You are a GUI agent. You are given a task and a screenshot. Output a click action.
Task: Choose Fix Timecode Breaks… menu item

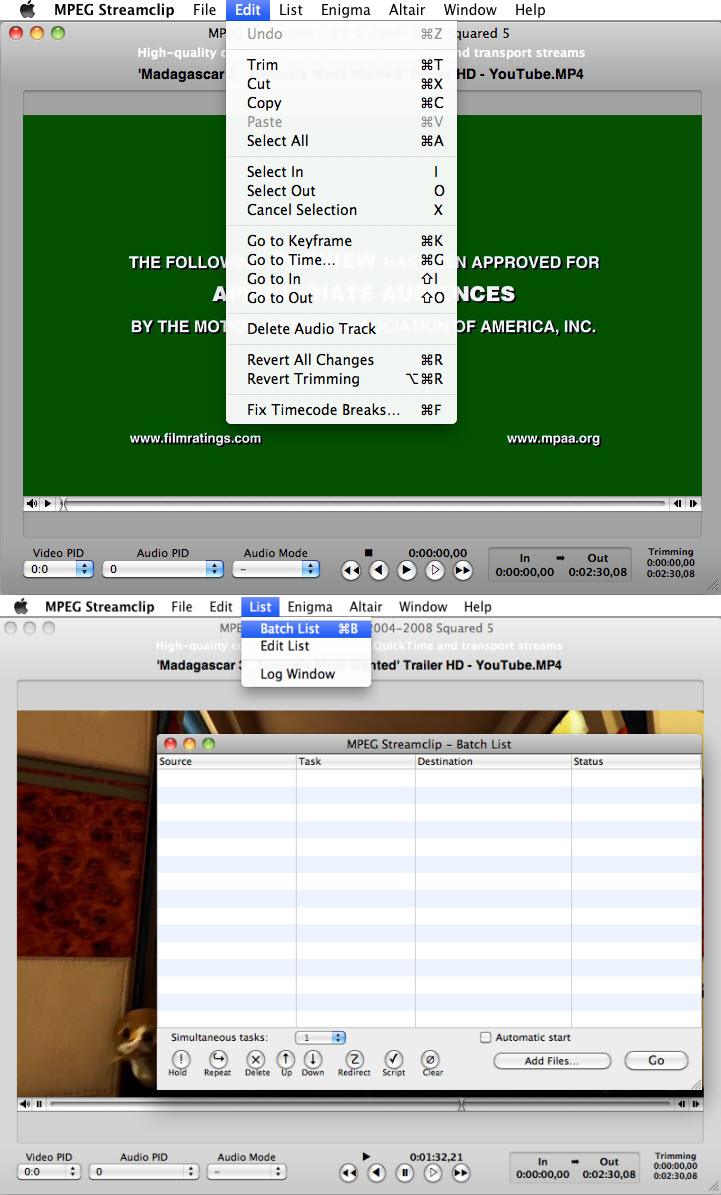(323, 410)
